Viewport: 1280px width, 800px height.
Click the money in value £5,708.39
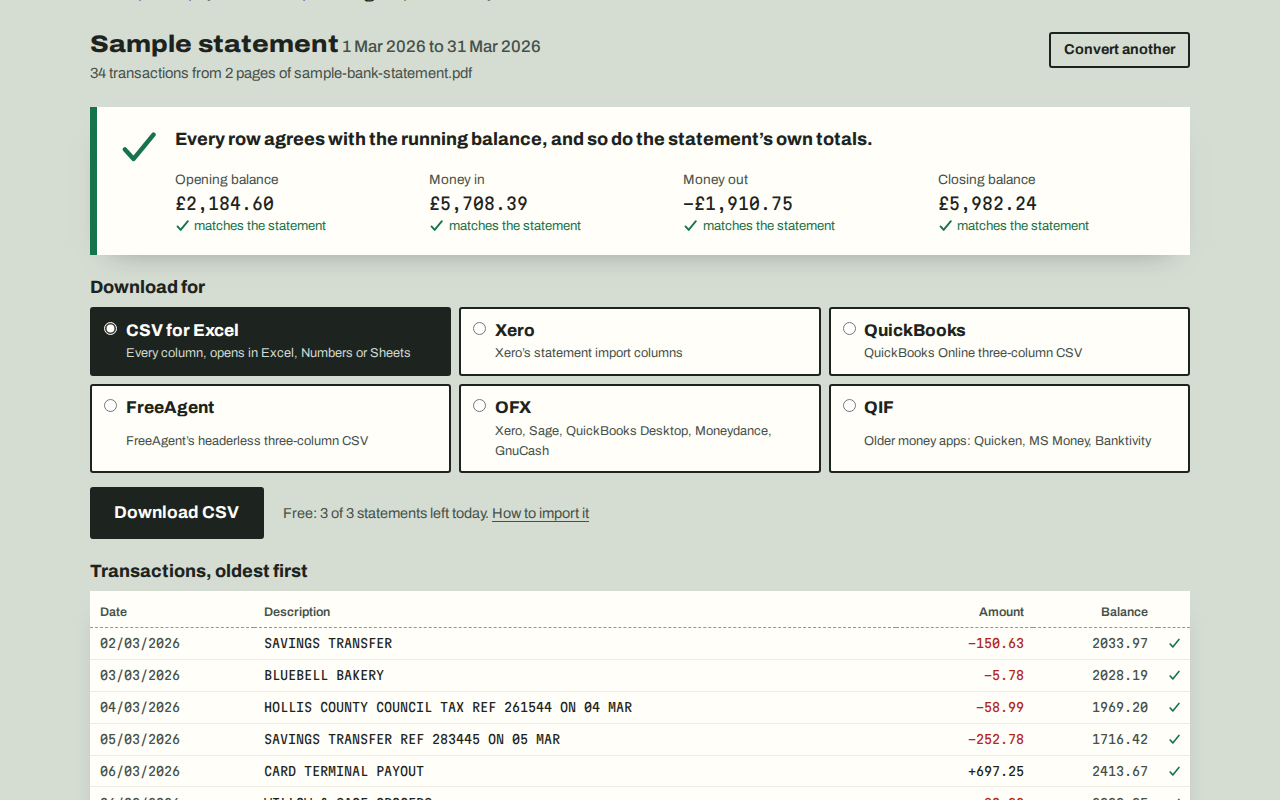(479, 204)
